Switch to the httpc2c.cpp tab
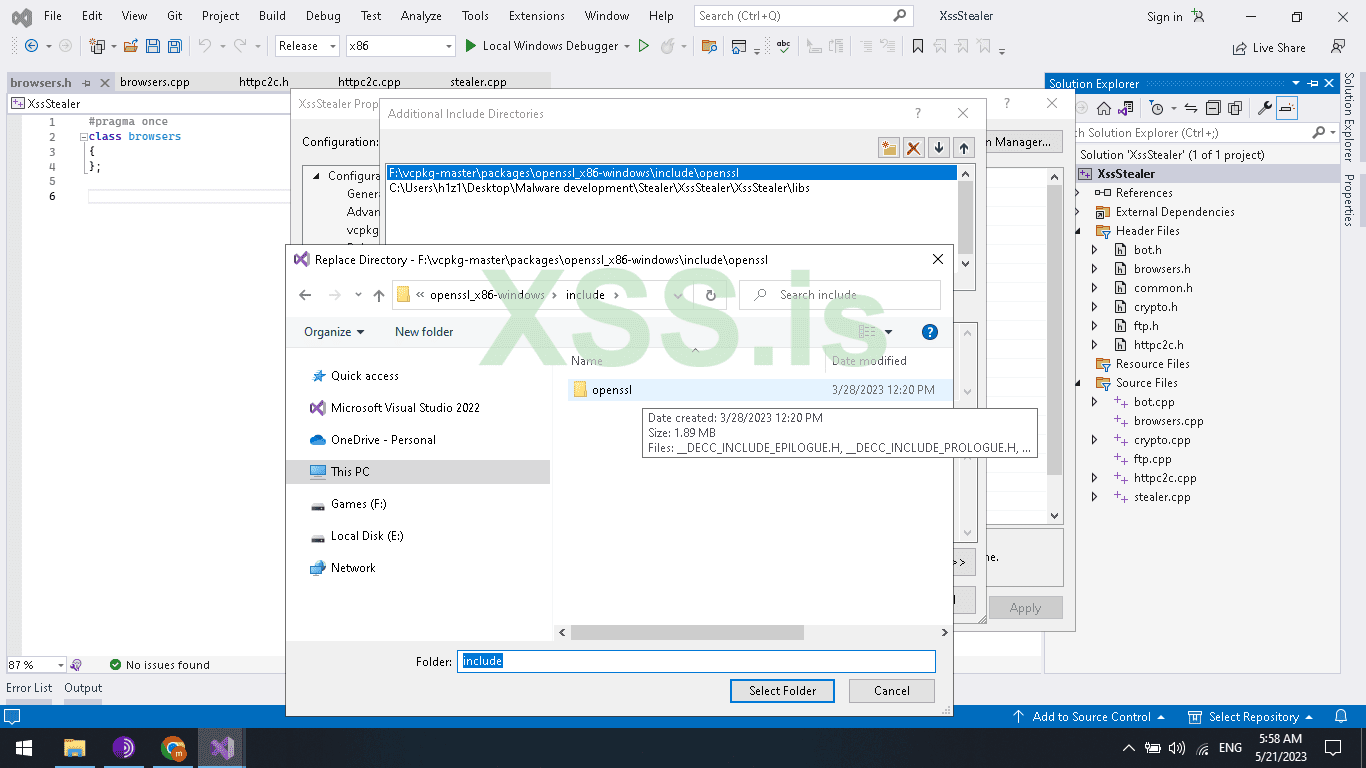The height and width of the screenshot is (768, 1366). (x=369, y=82)
